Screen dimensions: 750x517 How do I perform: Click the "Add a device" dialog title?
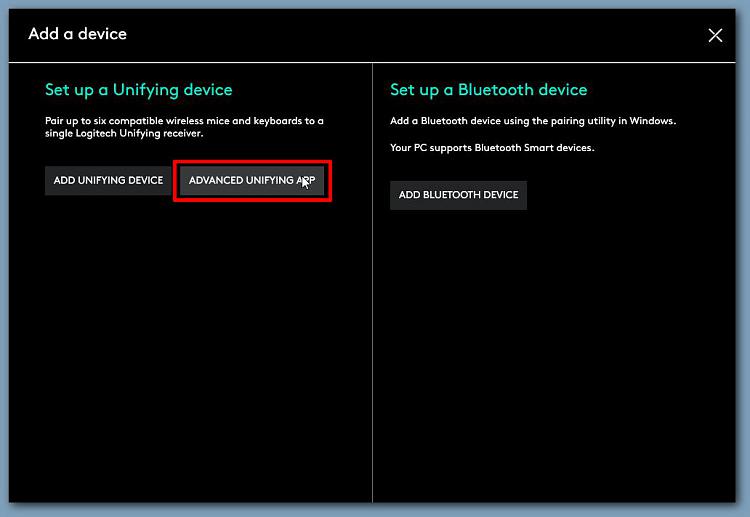(x=78, y=34)
